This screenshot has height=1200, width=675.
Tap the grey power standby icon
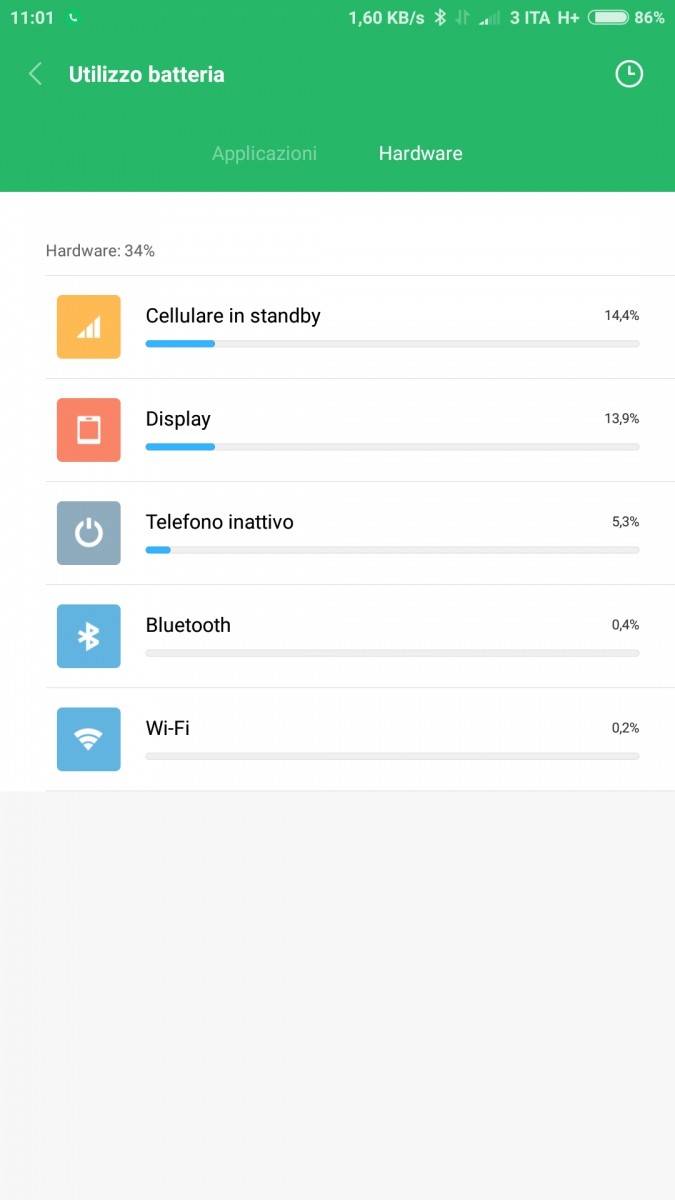(x=89, y=533)
